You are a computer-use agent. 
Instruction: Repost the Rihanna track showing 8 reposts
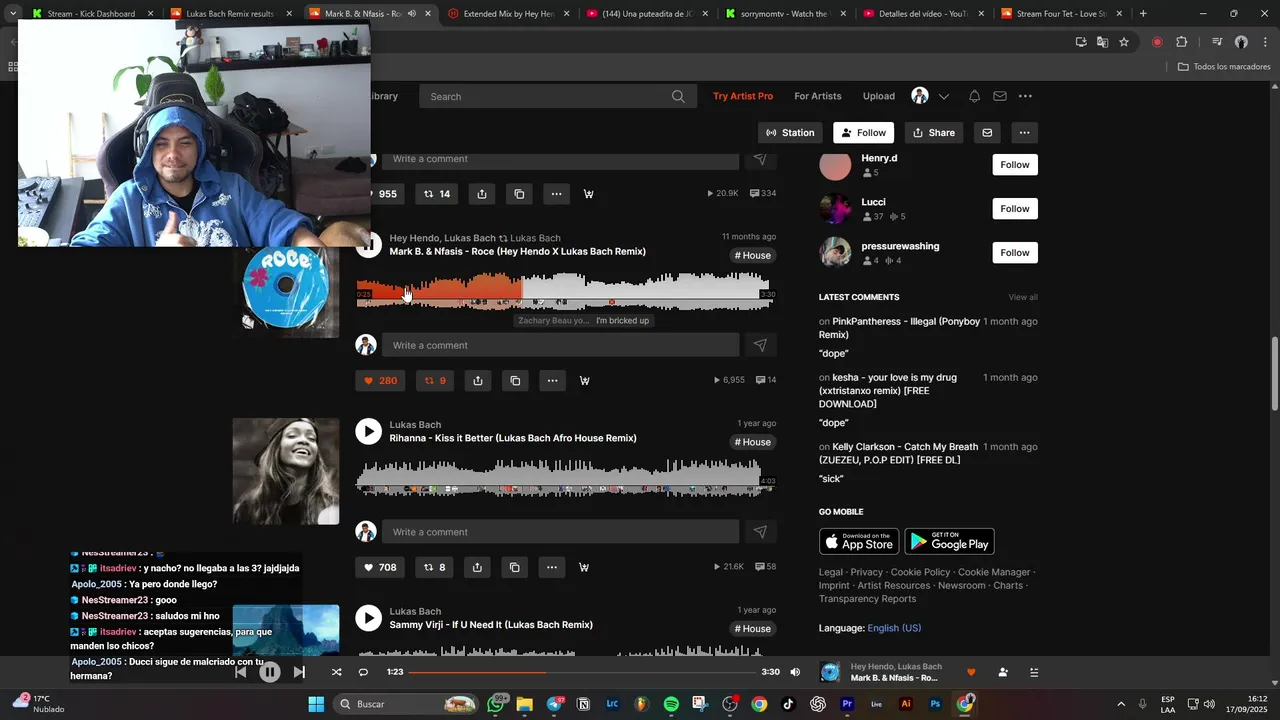pyautogui.click(x=435, y=567)
